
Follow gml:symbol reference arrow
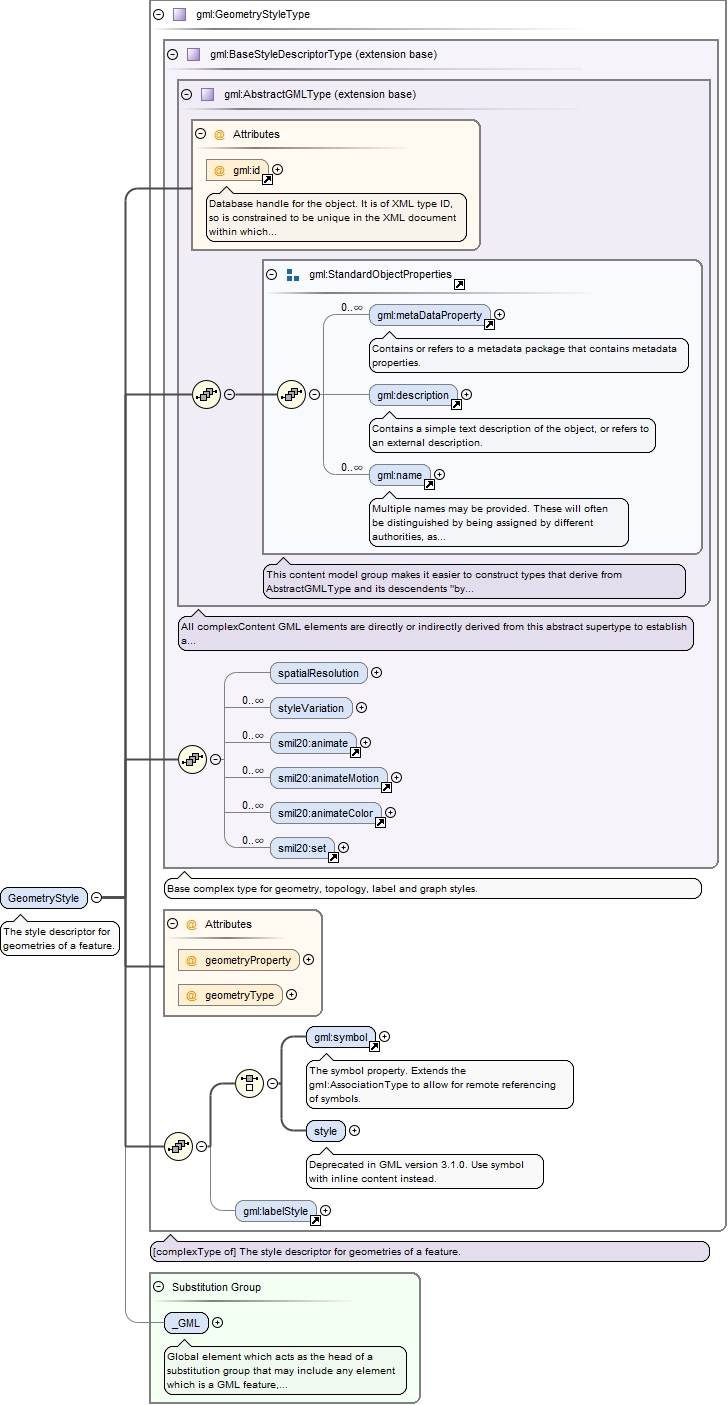(x=374, y=1047)
